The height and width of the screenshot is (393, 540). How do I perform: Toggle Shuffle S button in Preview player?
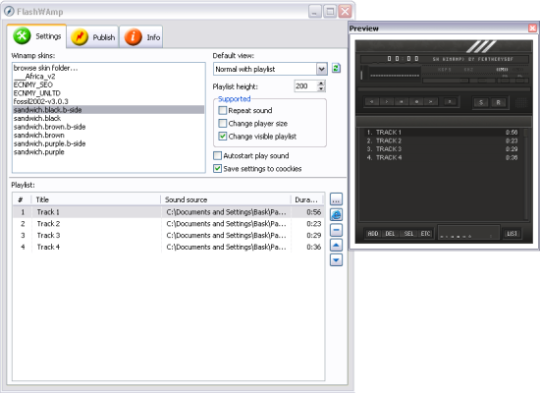(x=481, y=102)
